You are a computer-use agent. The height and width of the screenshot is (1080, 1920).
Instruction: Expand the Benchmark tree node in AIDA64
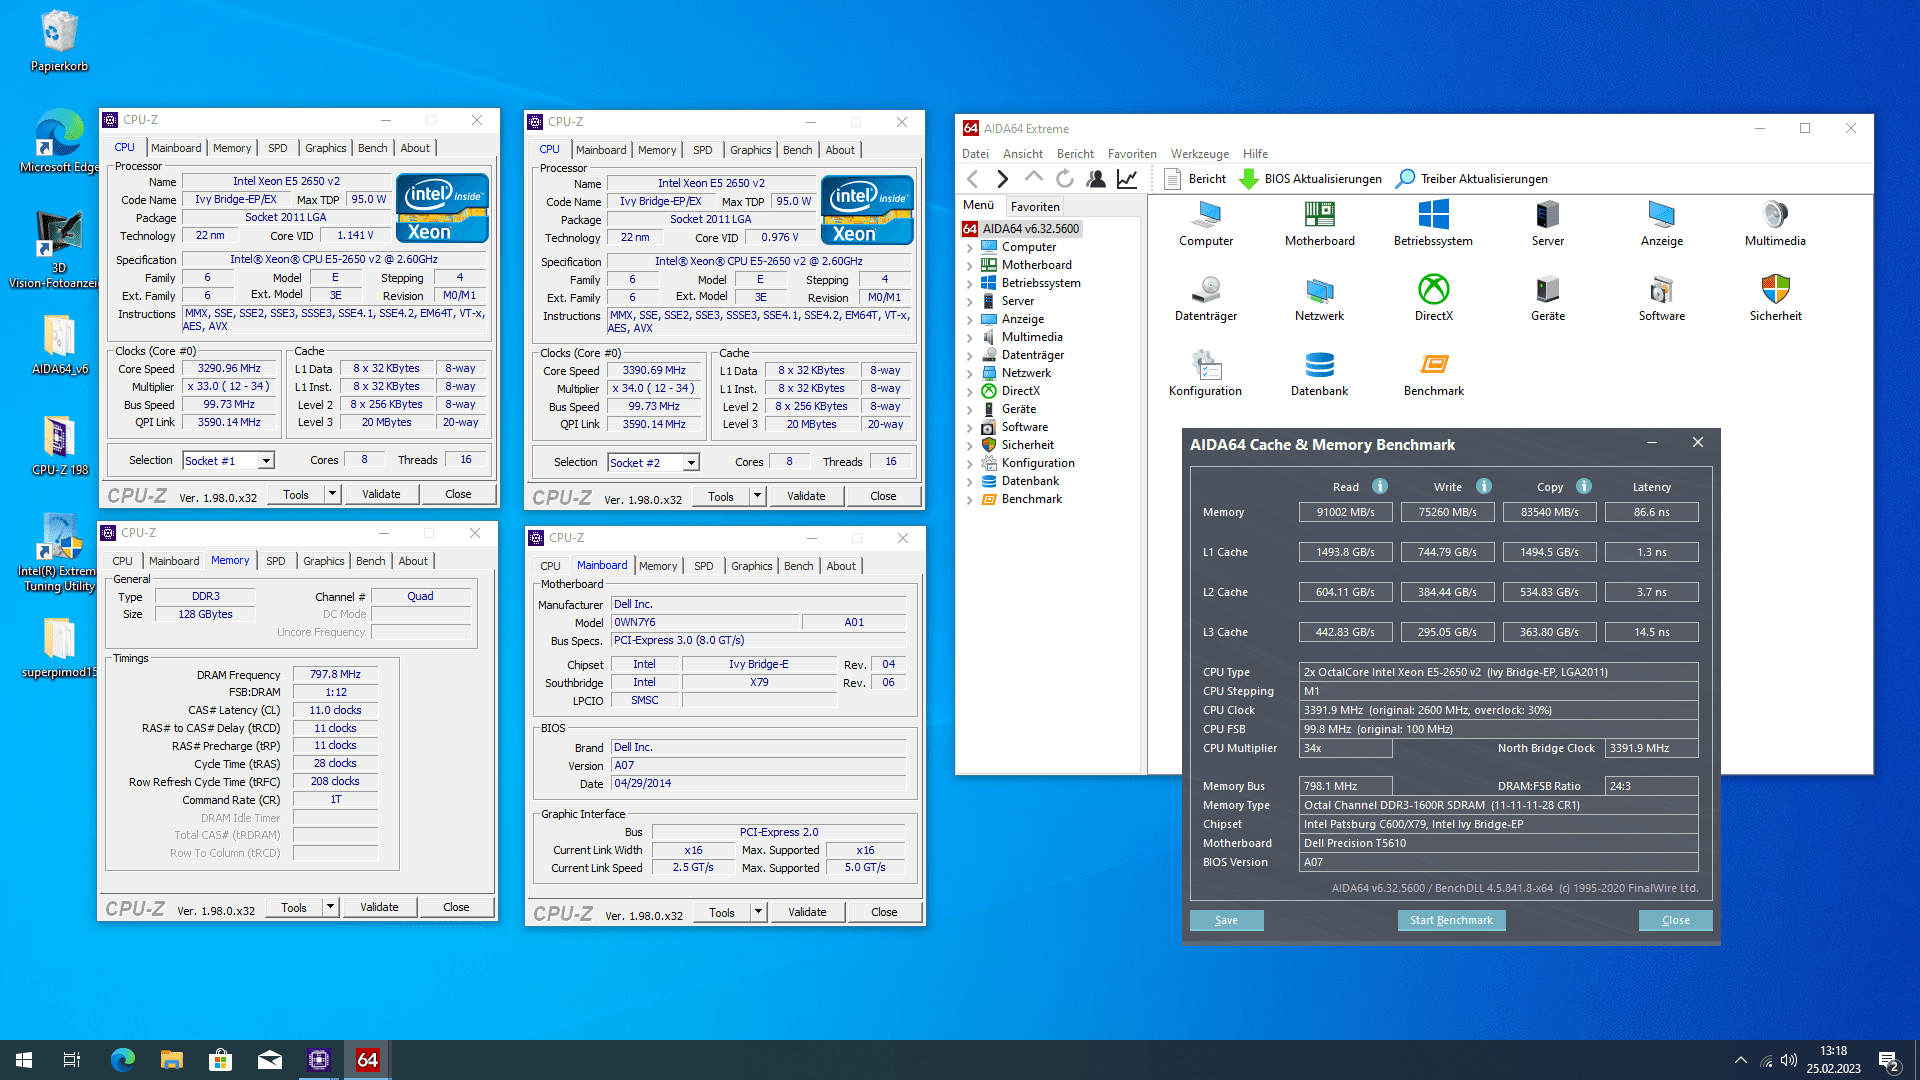click(x=969, y=499)
